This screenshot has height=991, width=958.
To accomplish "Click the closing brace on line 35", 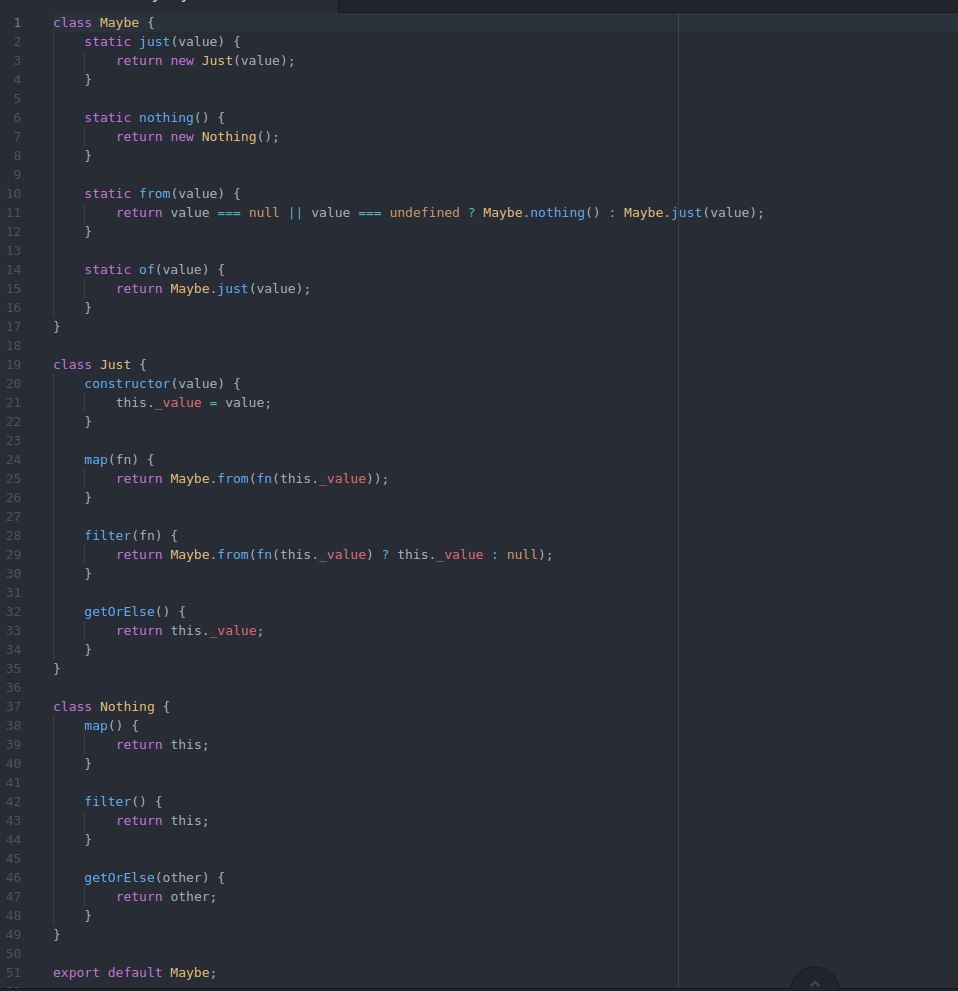I will [x=57, y=668].
